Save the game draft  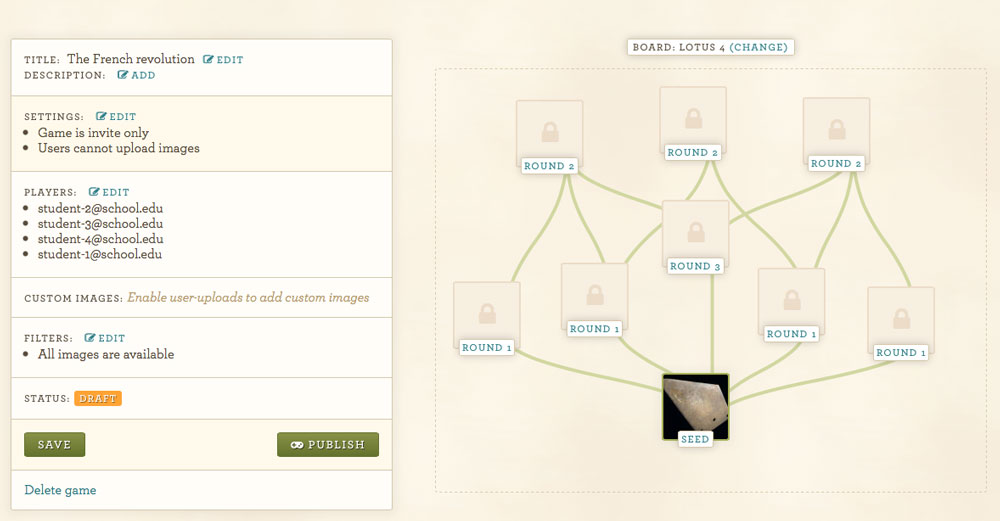tap(54, 444)
